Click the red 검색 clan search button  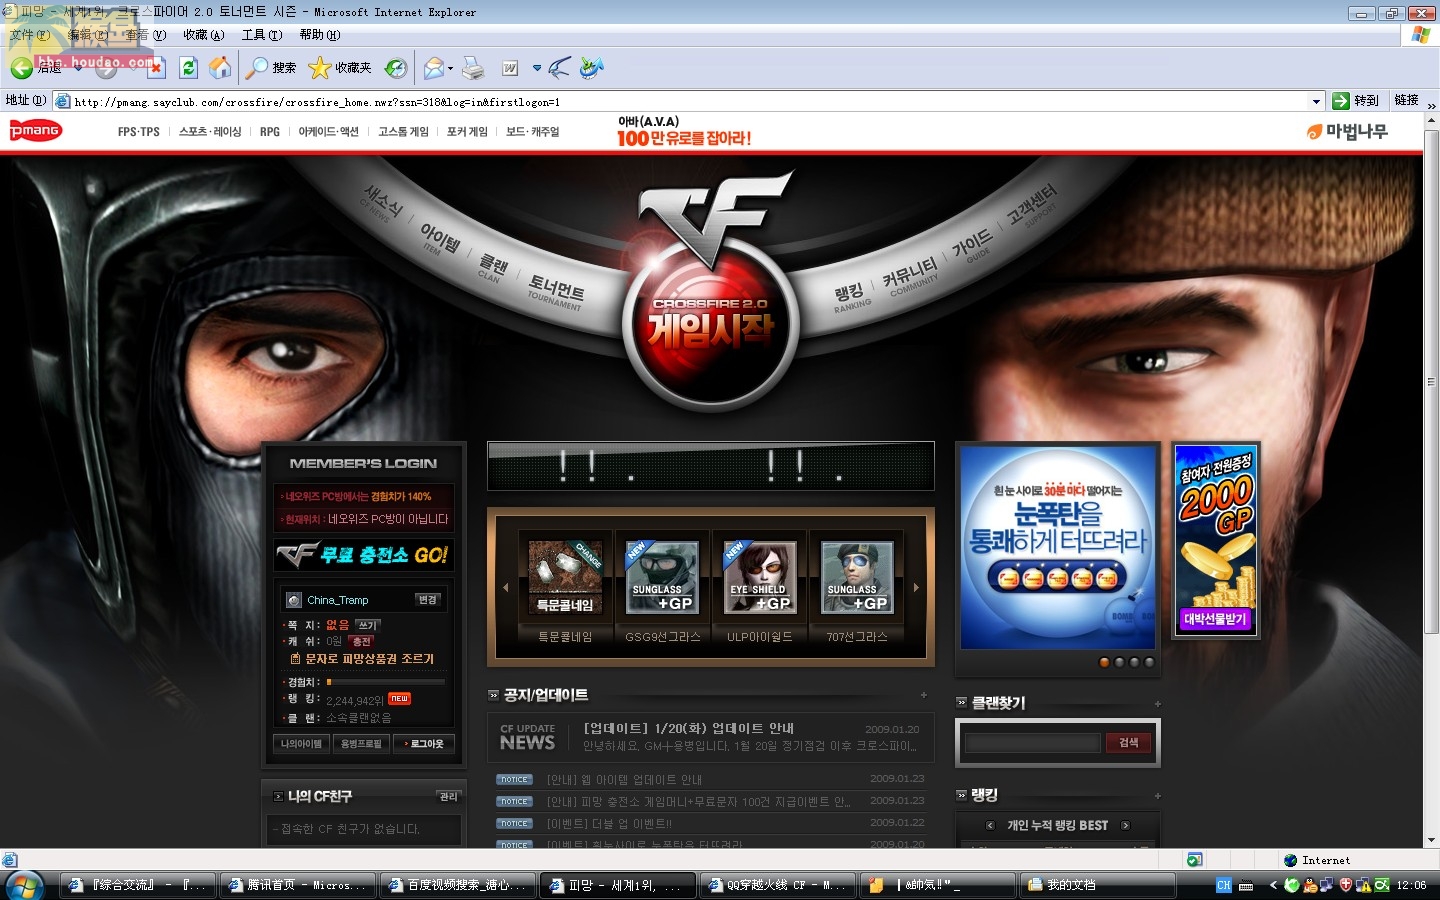click(x=1128, y=743)
